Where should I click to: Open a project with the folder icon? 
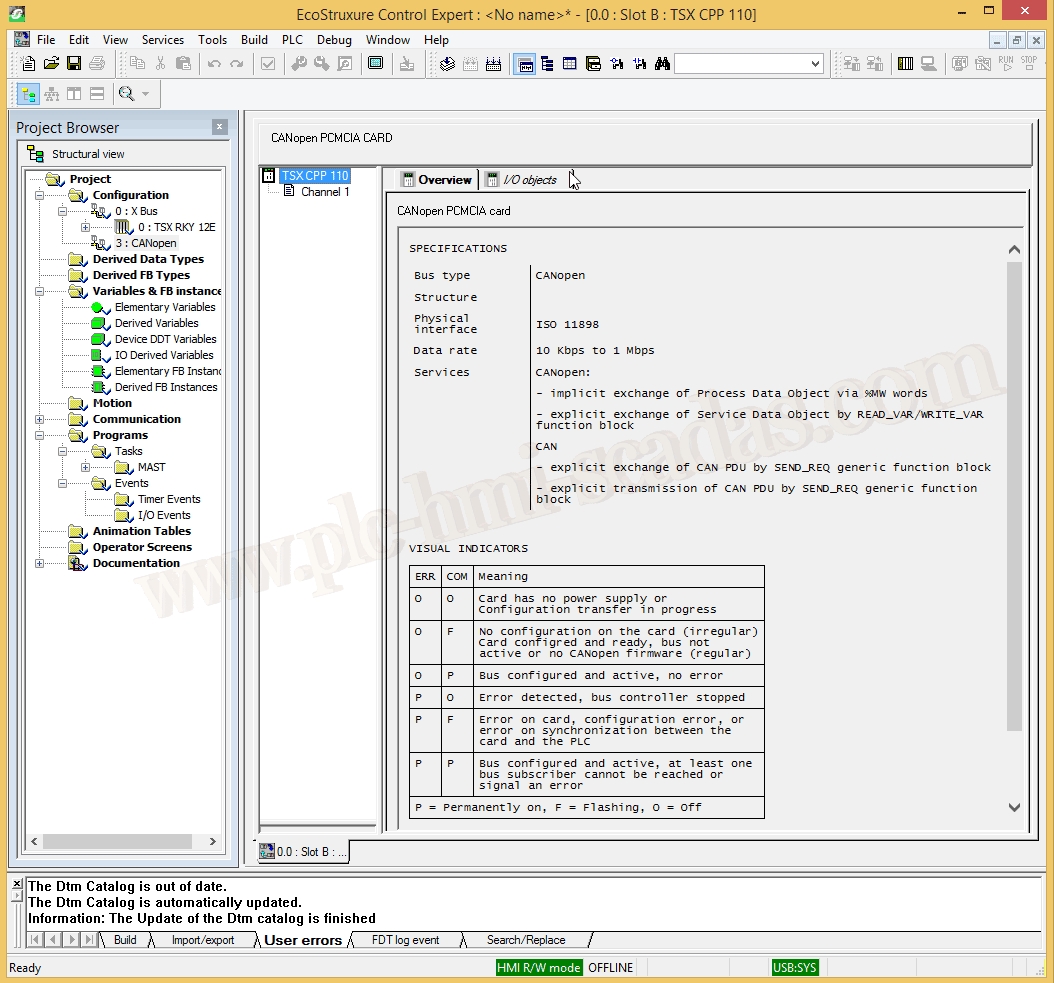click(x=51, y=64)
